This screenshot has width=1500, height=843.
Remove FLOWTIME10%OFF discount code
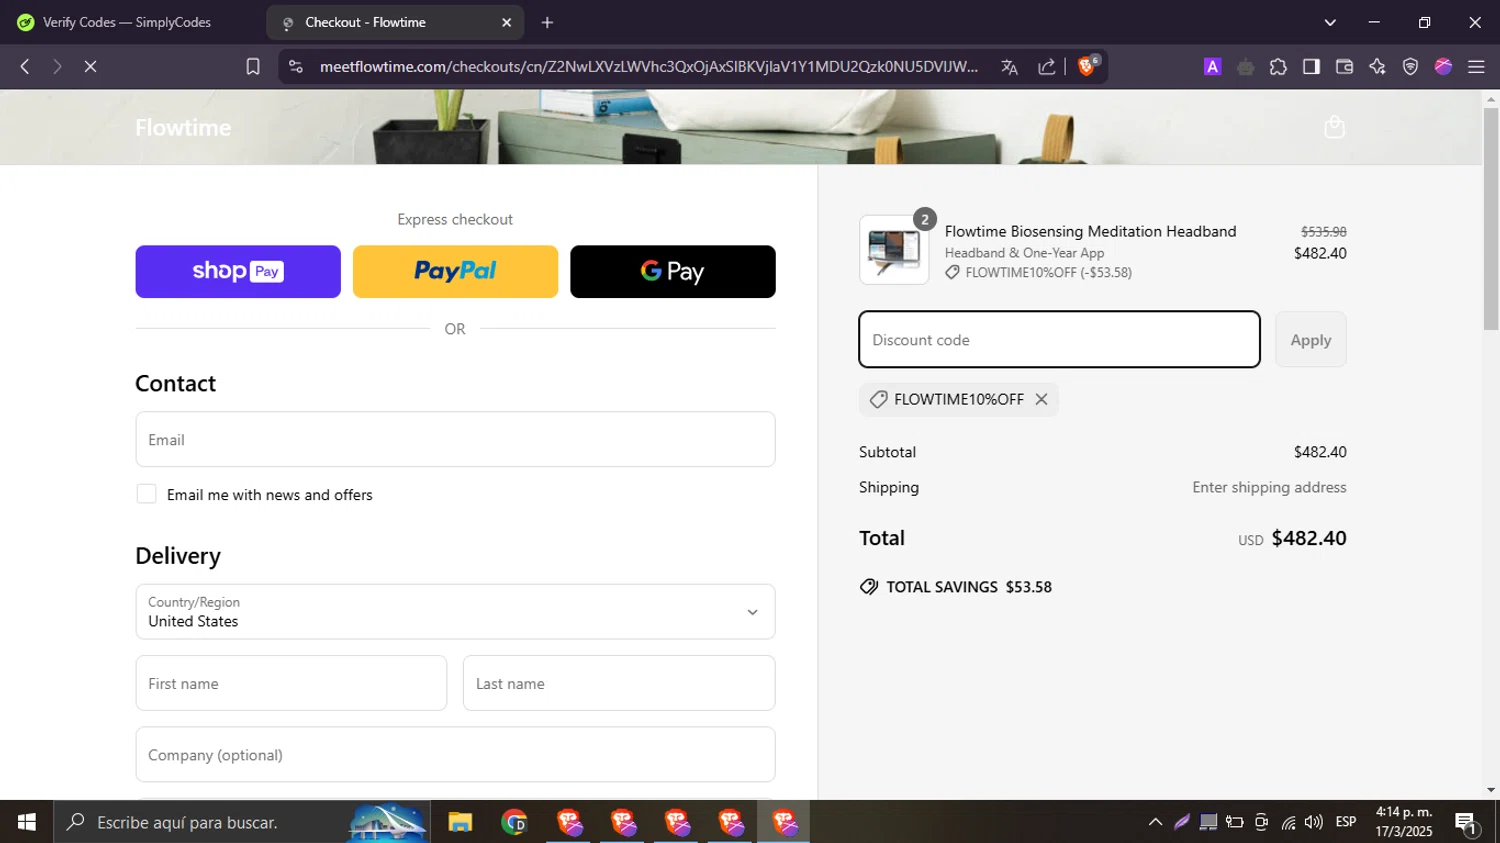click(x=1041, y=399)
